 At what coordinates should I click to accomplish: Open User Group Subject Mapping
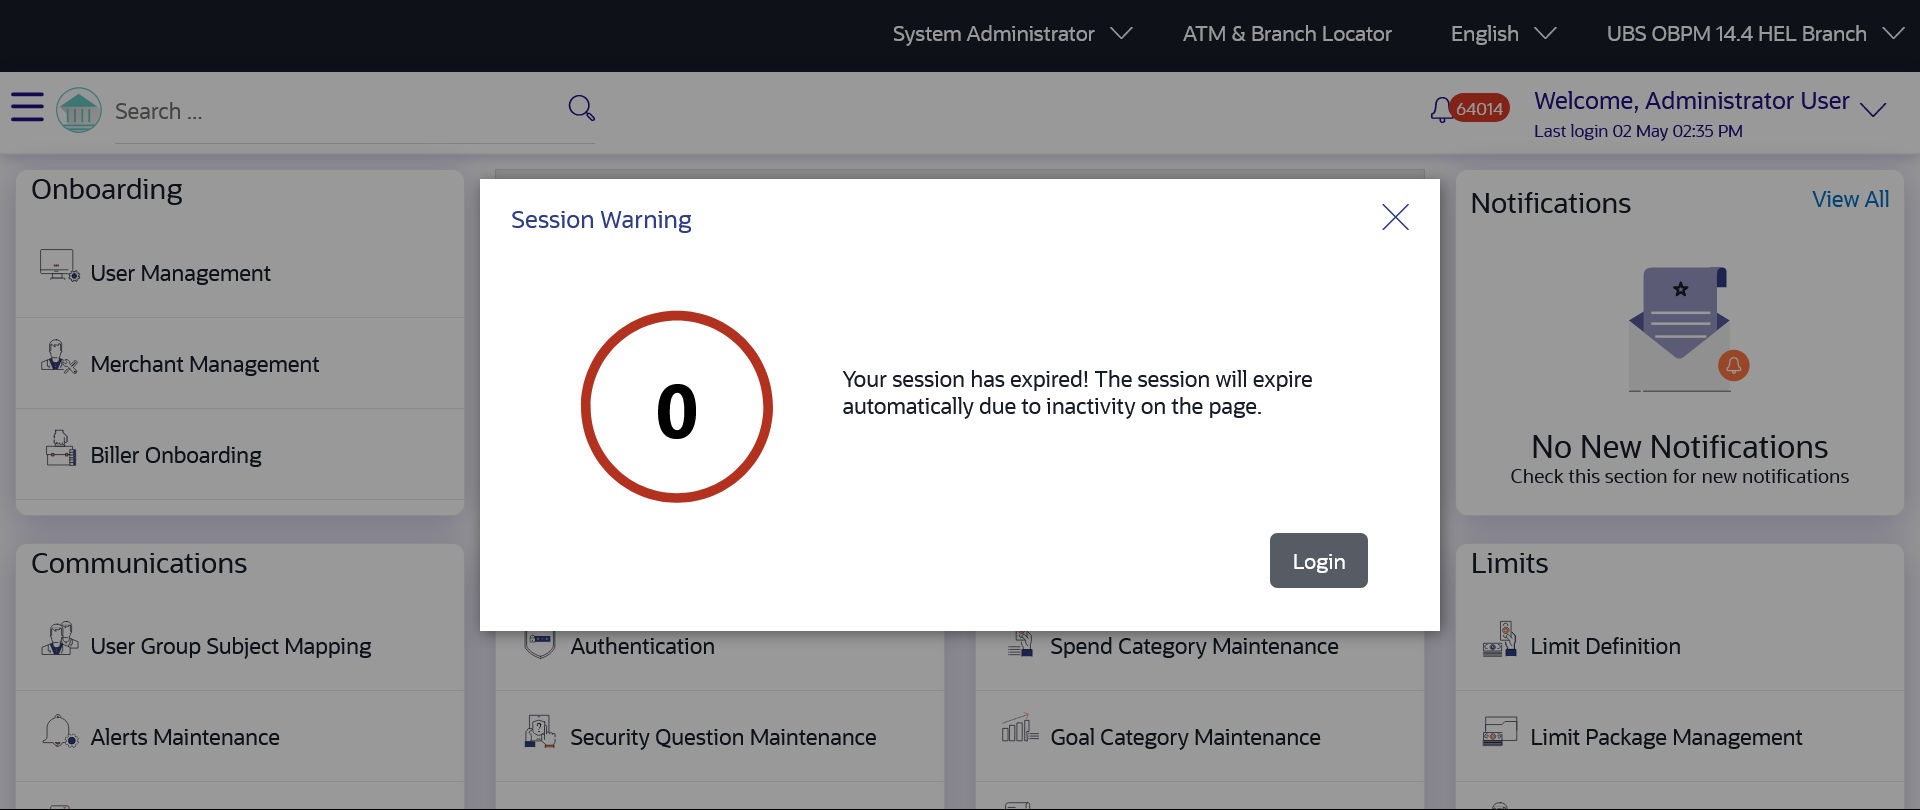tap(231, 646)
